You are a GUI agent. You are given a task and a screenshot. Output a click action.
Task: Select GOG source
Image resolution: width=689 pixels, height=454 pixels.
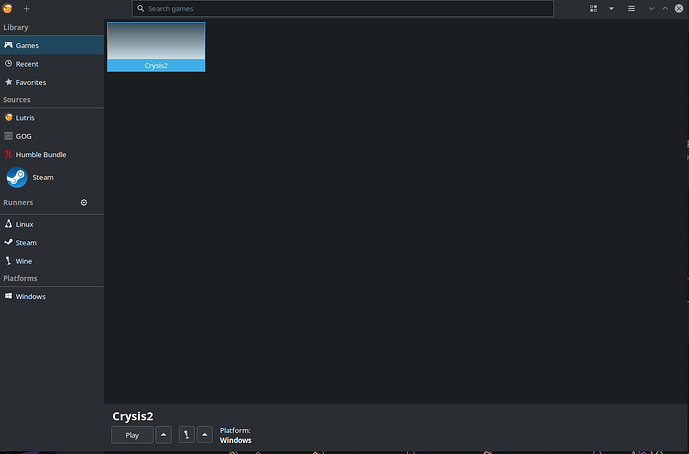pyautogui.click(x=52, y=136)
